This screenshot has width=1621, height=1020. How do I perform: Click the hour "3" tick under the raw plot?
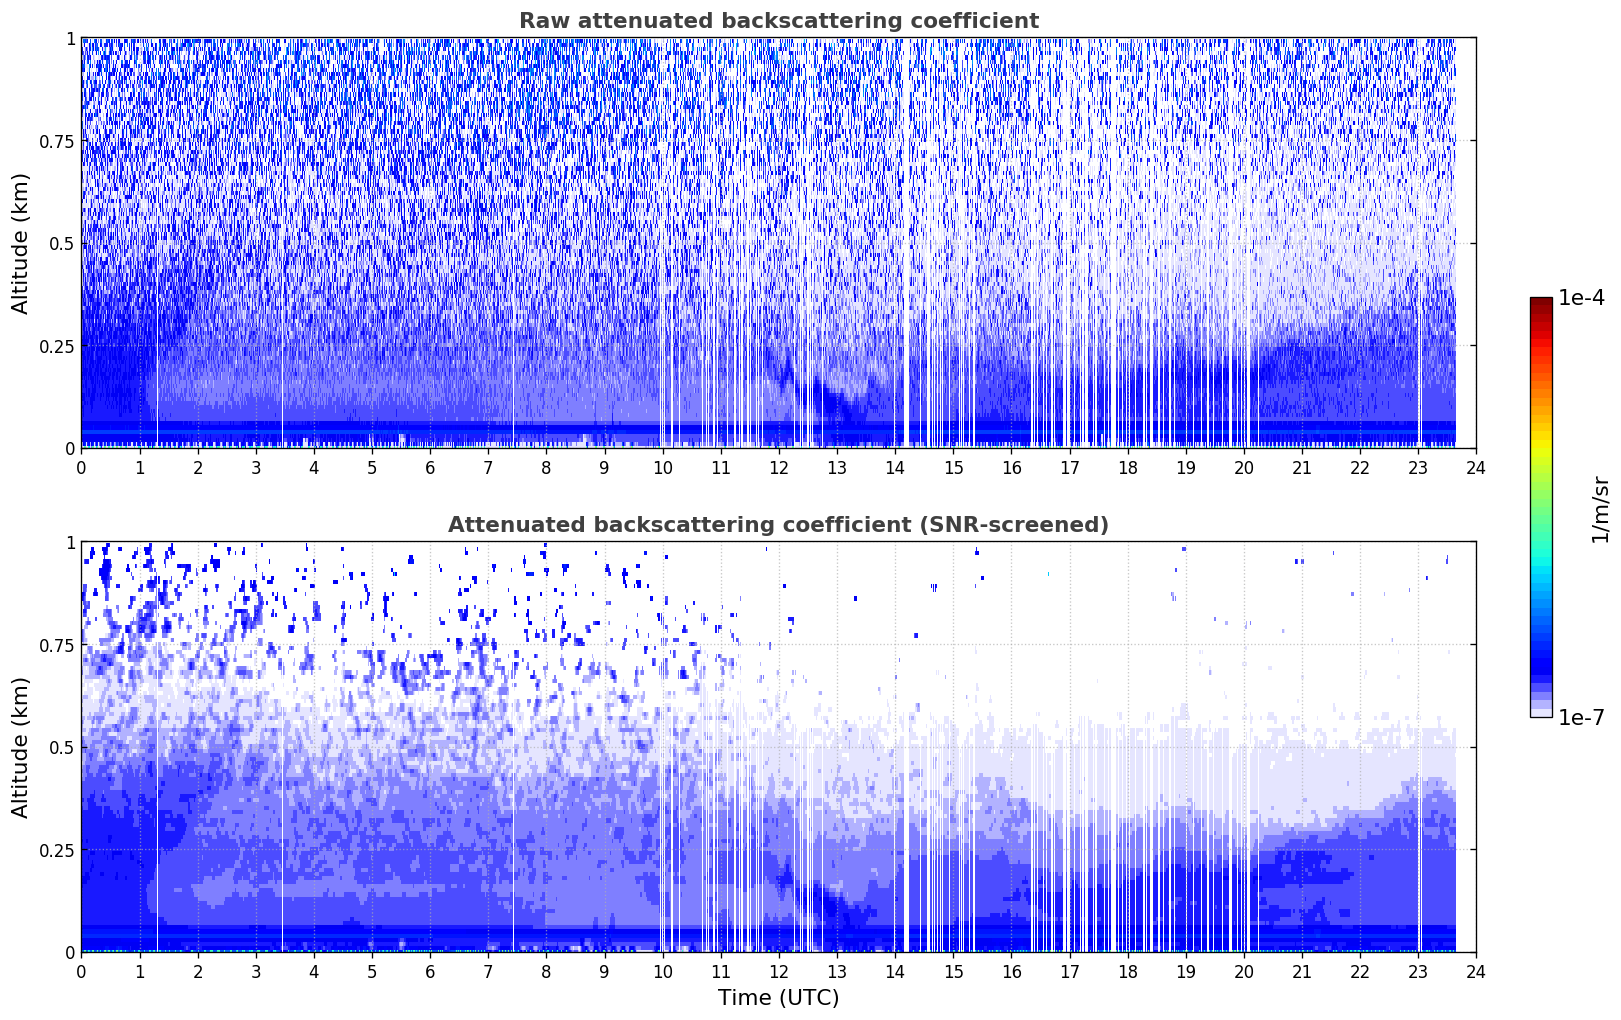click(256, 467)
